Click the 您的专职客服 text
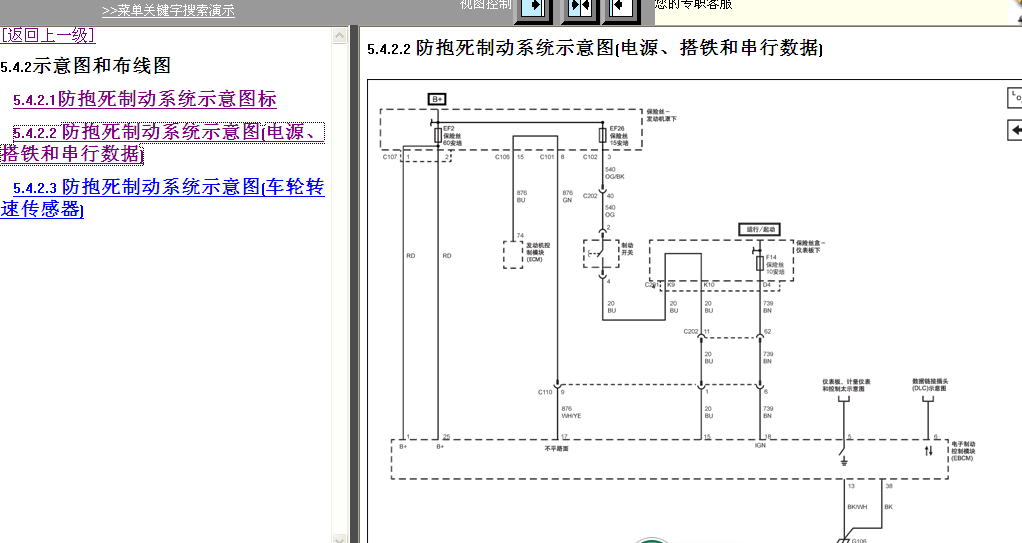This screenshot has height=543, width=1022. (x=694, y=5)
